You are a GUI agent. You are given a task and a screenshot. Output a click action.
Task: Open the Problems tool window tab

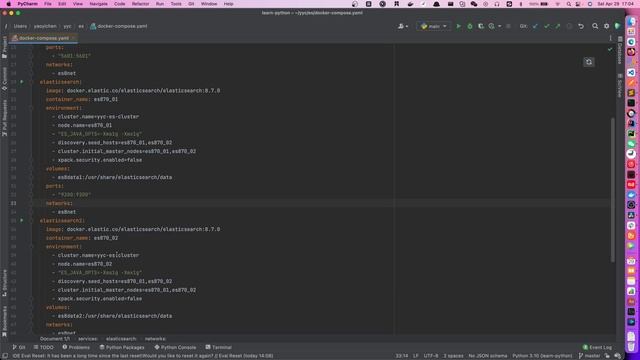point(76,347)
